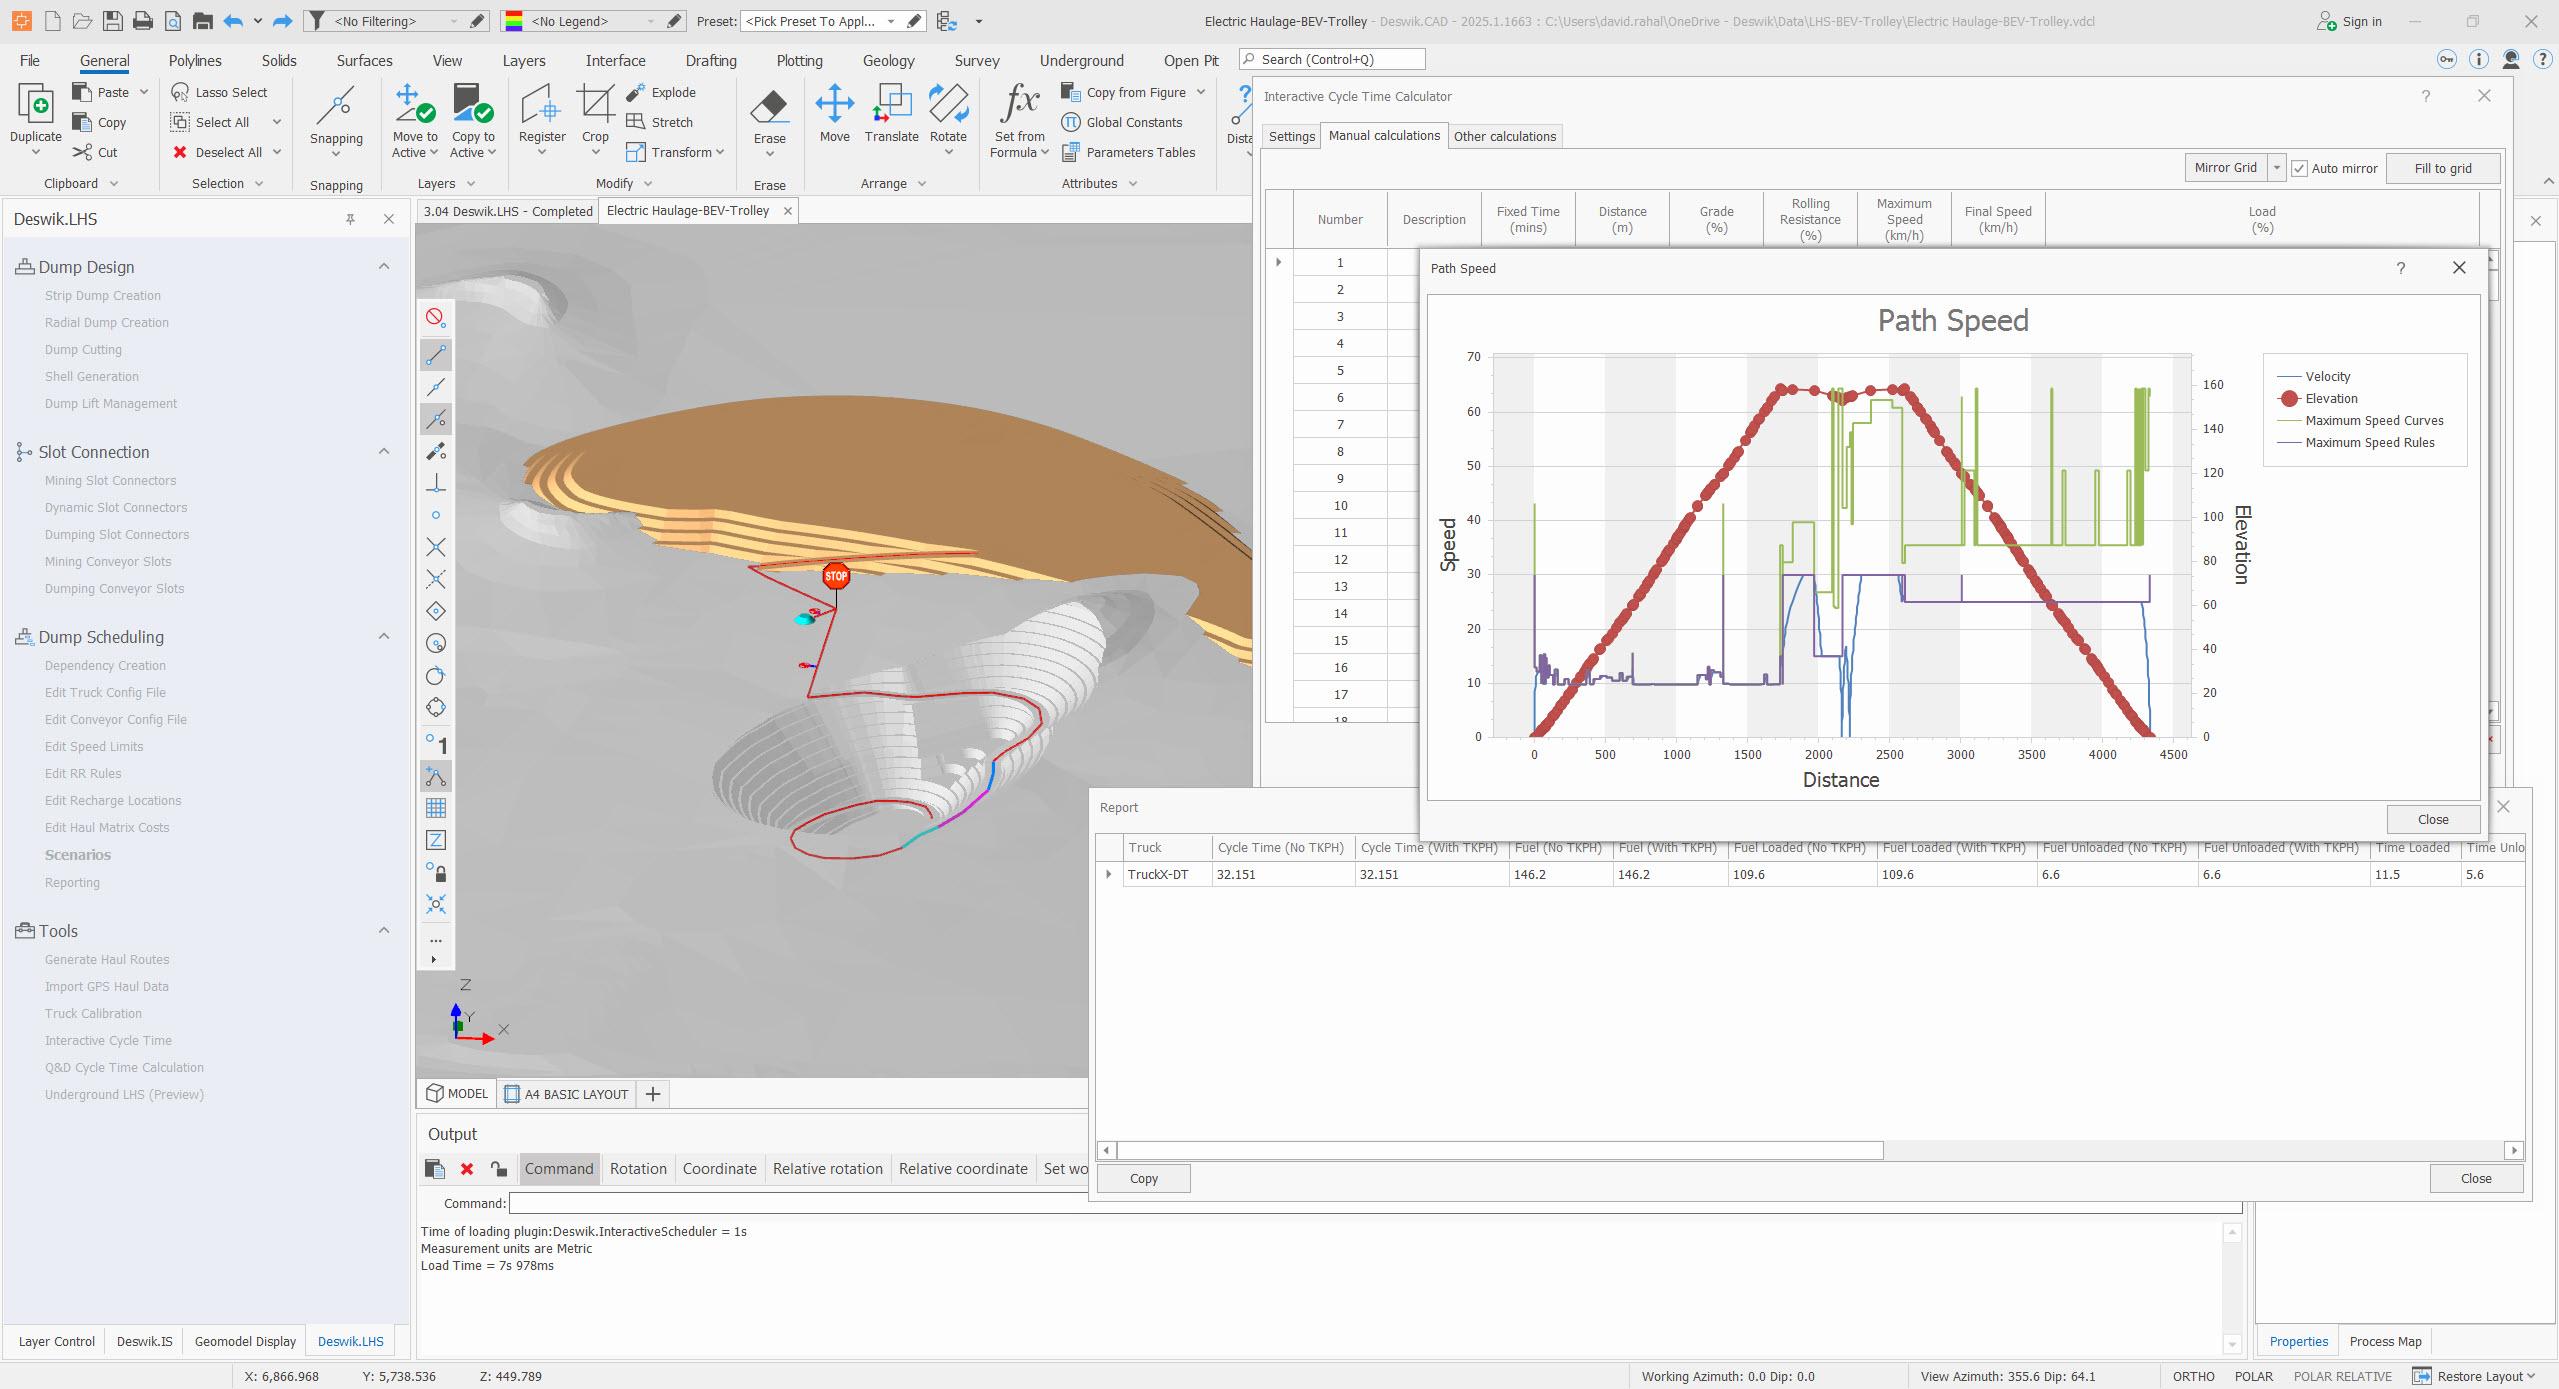
Task: Collapse the Dump Scheduling section
Action: pyautogui.click(x=383, y=636)
